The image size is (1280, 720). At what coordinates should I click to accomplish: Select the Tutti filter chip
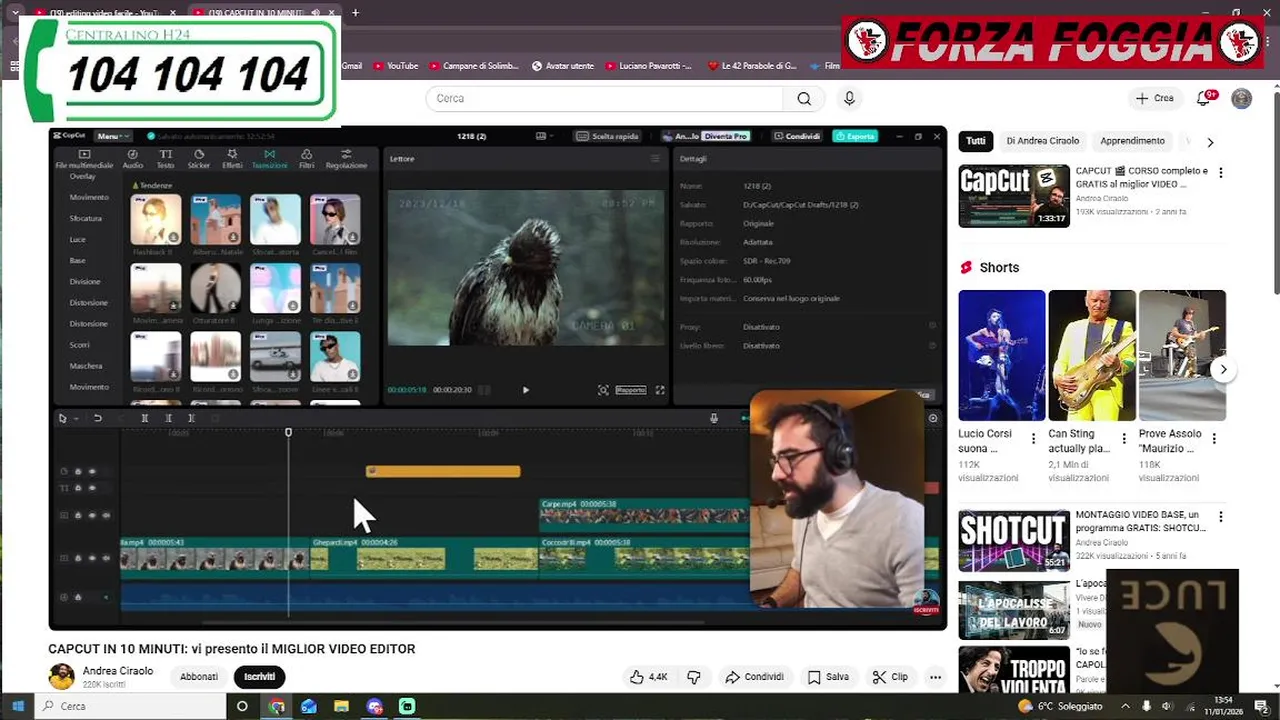[x=976, y=141]
